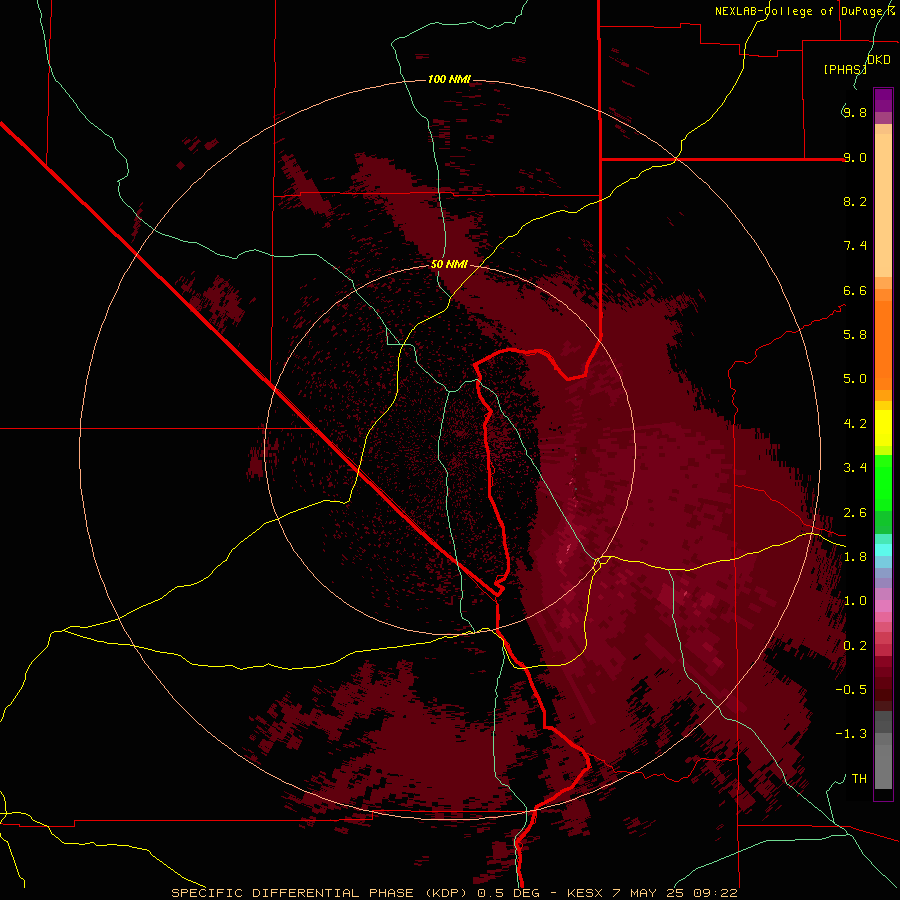Image resolution: width=900 pixels, height=900 pixels.
Task: Click the 0.2 scale value
Action: [854, 646]
